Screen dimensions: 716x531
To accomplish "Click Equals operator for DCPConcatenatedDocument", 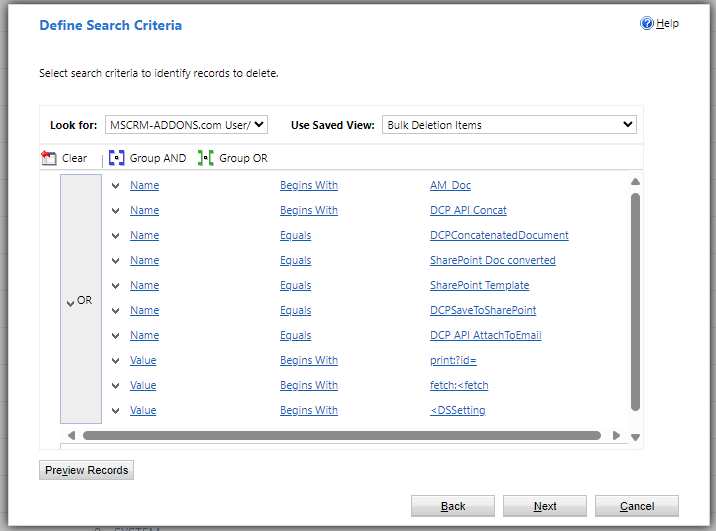I will point(295,236).
